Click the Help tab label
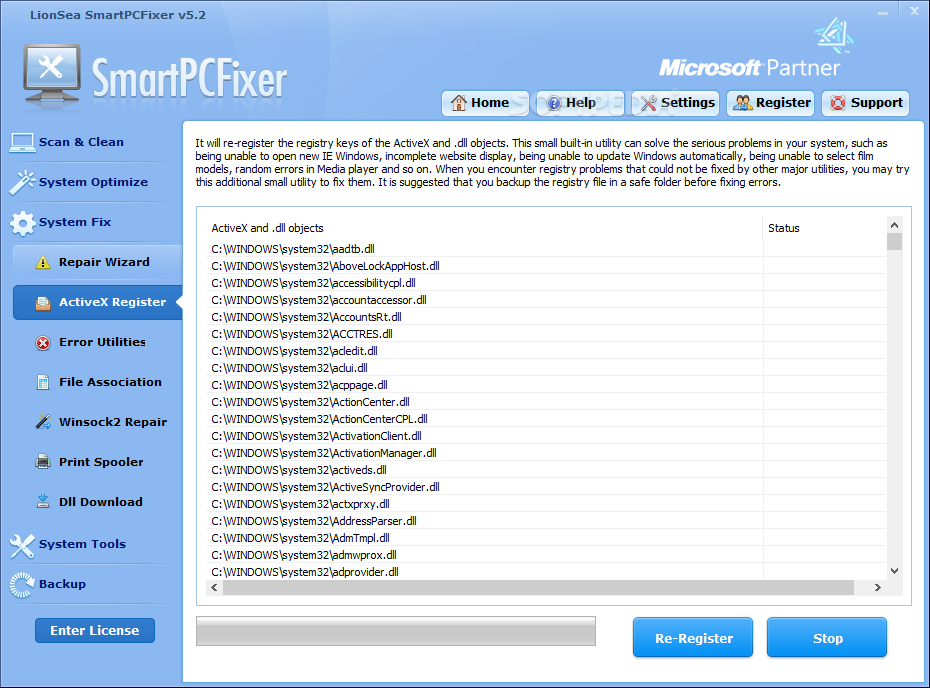This screenshot has height=688, width=930. tap(581, 103)
